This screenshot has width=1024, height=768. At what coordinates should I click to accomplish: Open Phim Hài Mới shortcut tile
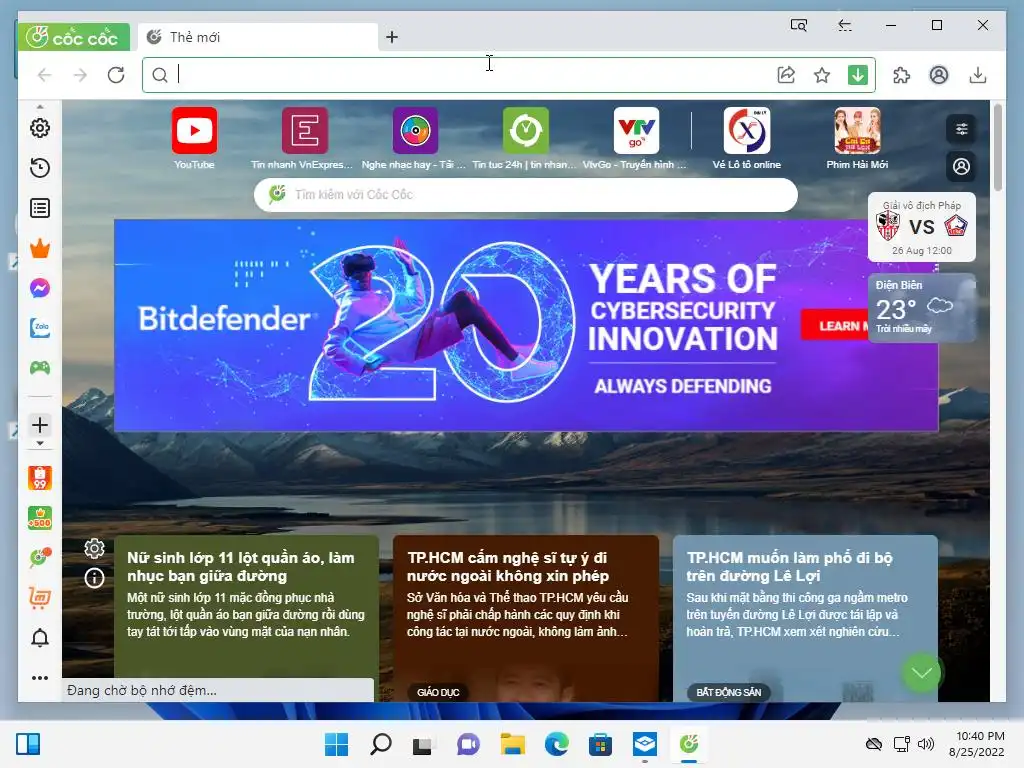857,138
